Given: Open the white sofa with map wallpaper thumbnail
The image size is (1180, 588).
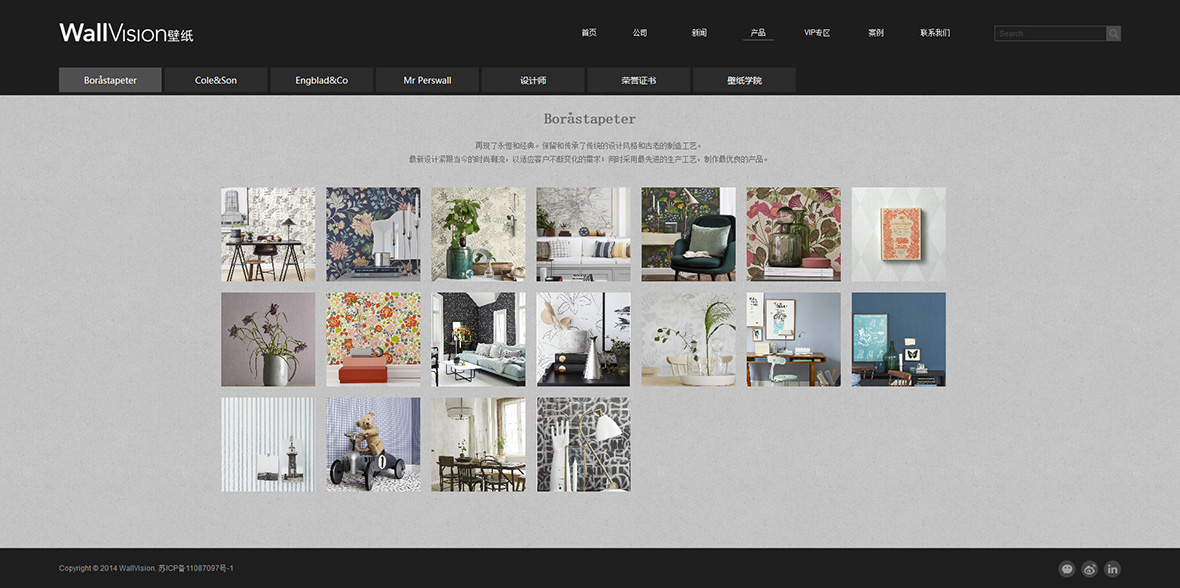Looking at the screenshot, I should pyautogui.click(x=583, y=234).
